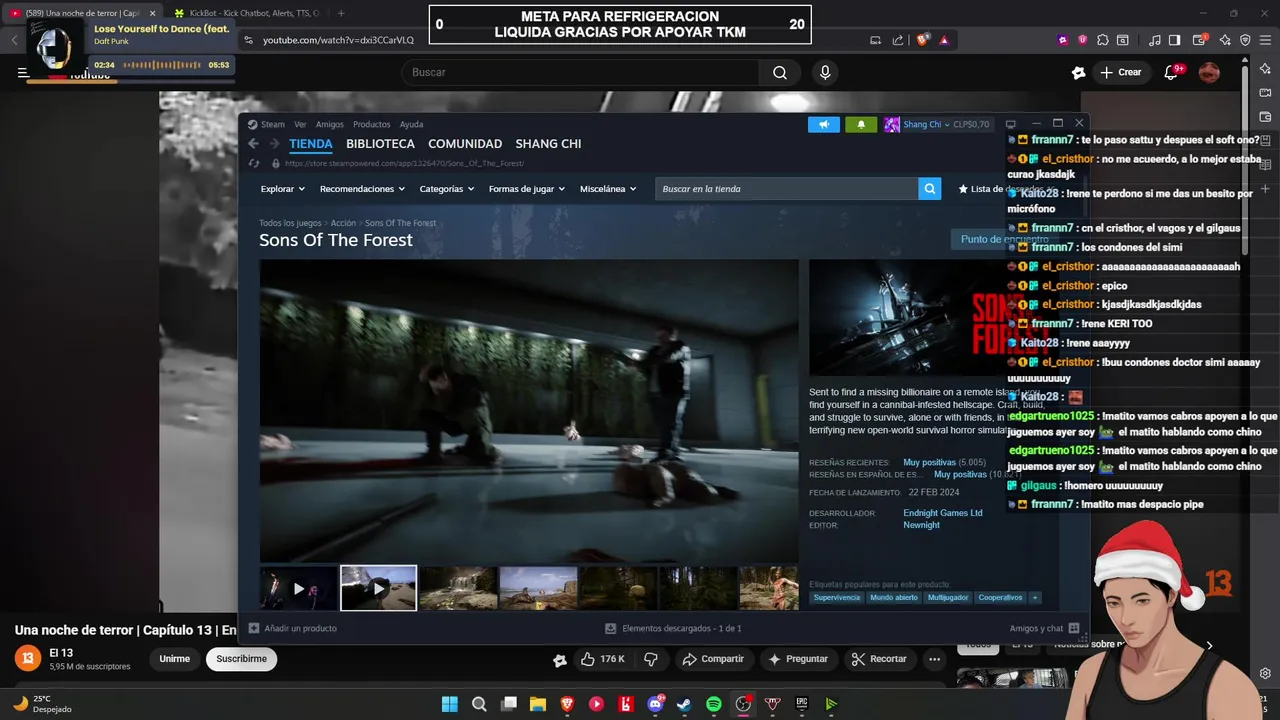Image resolution: width=1280 pixels, height=720 pixels.
Task: Open YouTube hamburger guide menu
Action: pyautogui.click(x=23, y=72)
